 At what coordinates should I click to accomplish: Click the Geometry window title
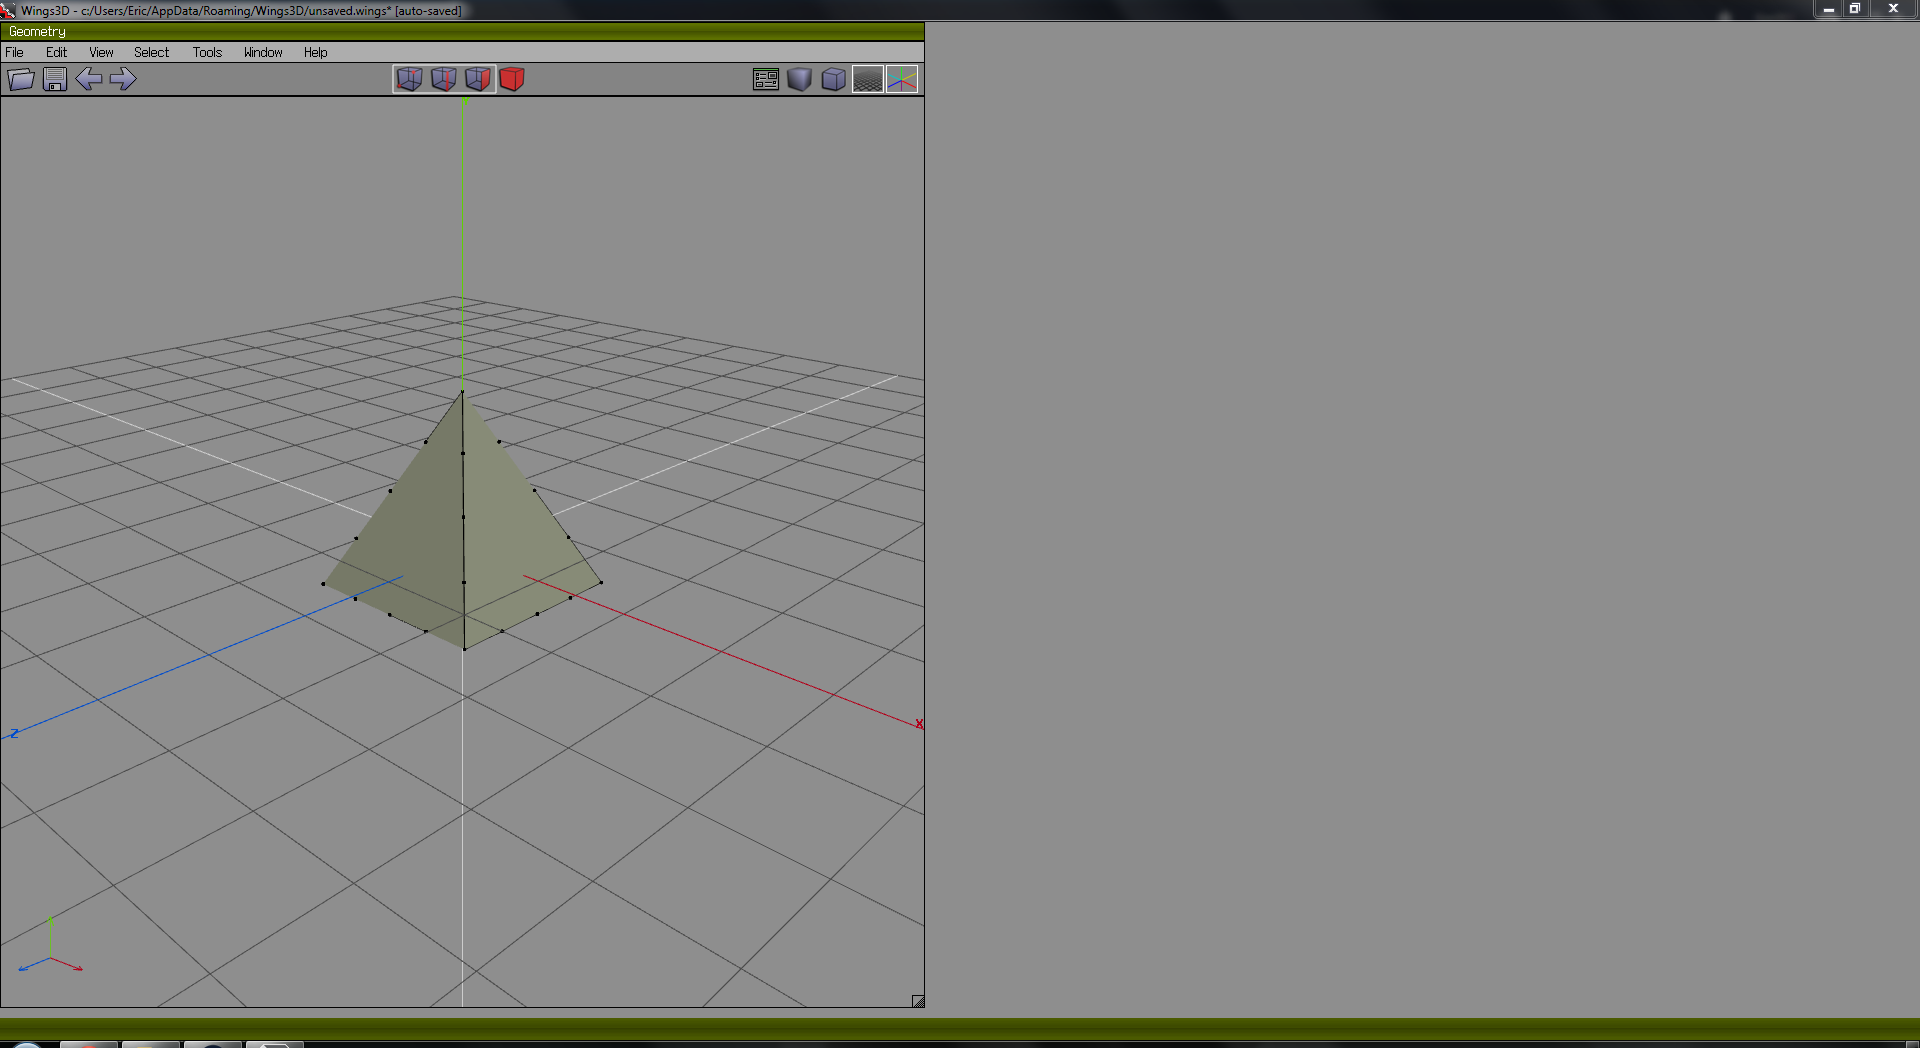click(x=37, y=32)
